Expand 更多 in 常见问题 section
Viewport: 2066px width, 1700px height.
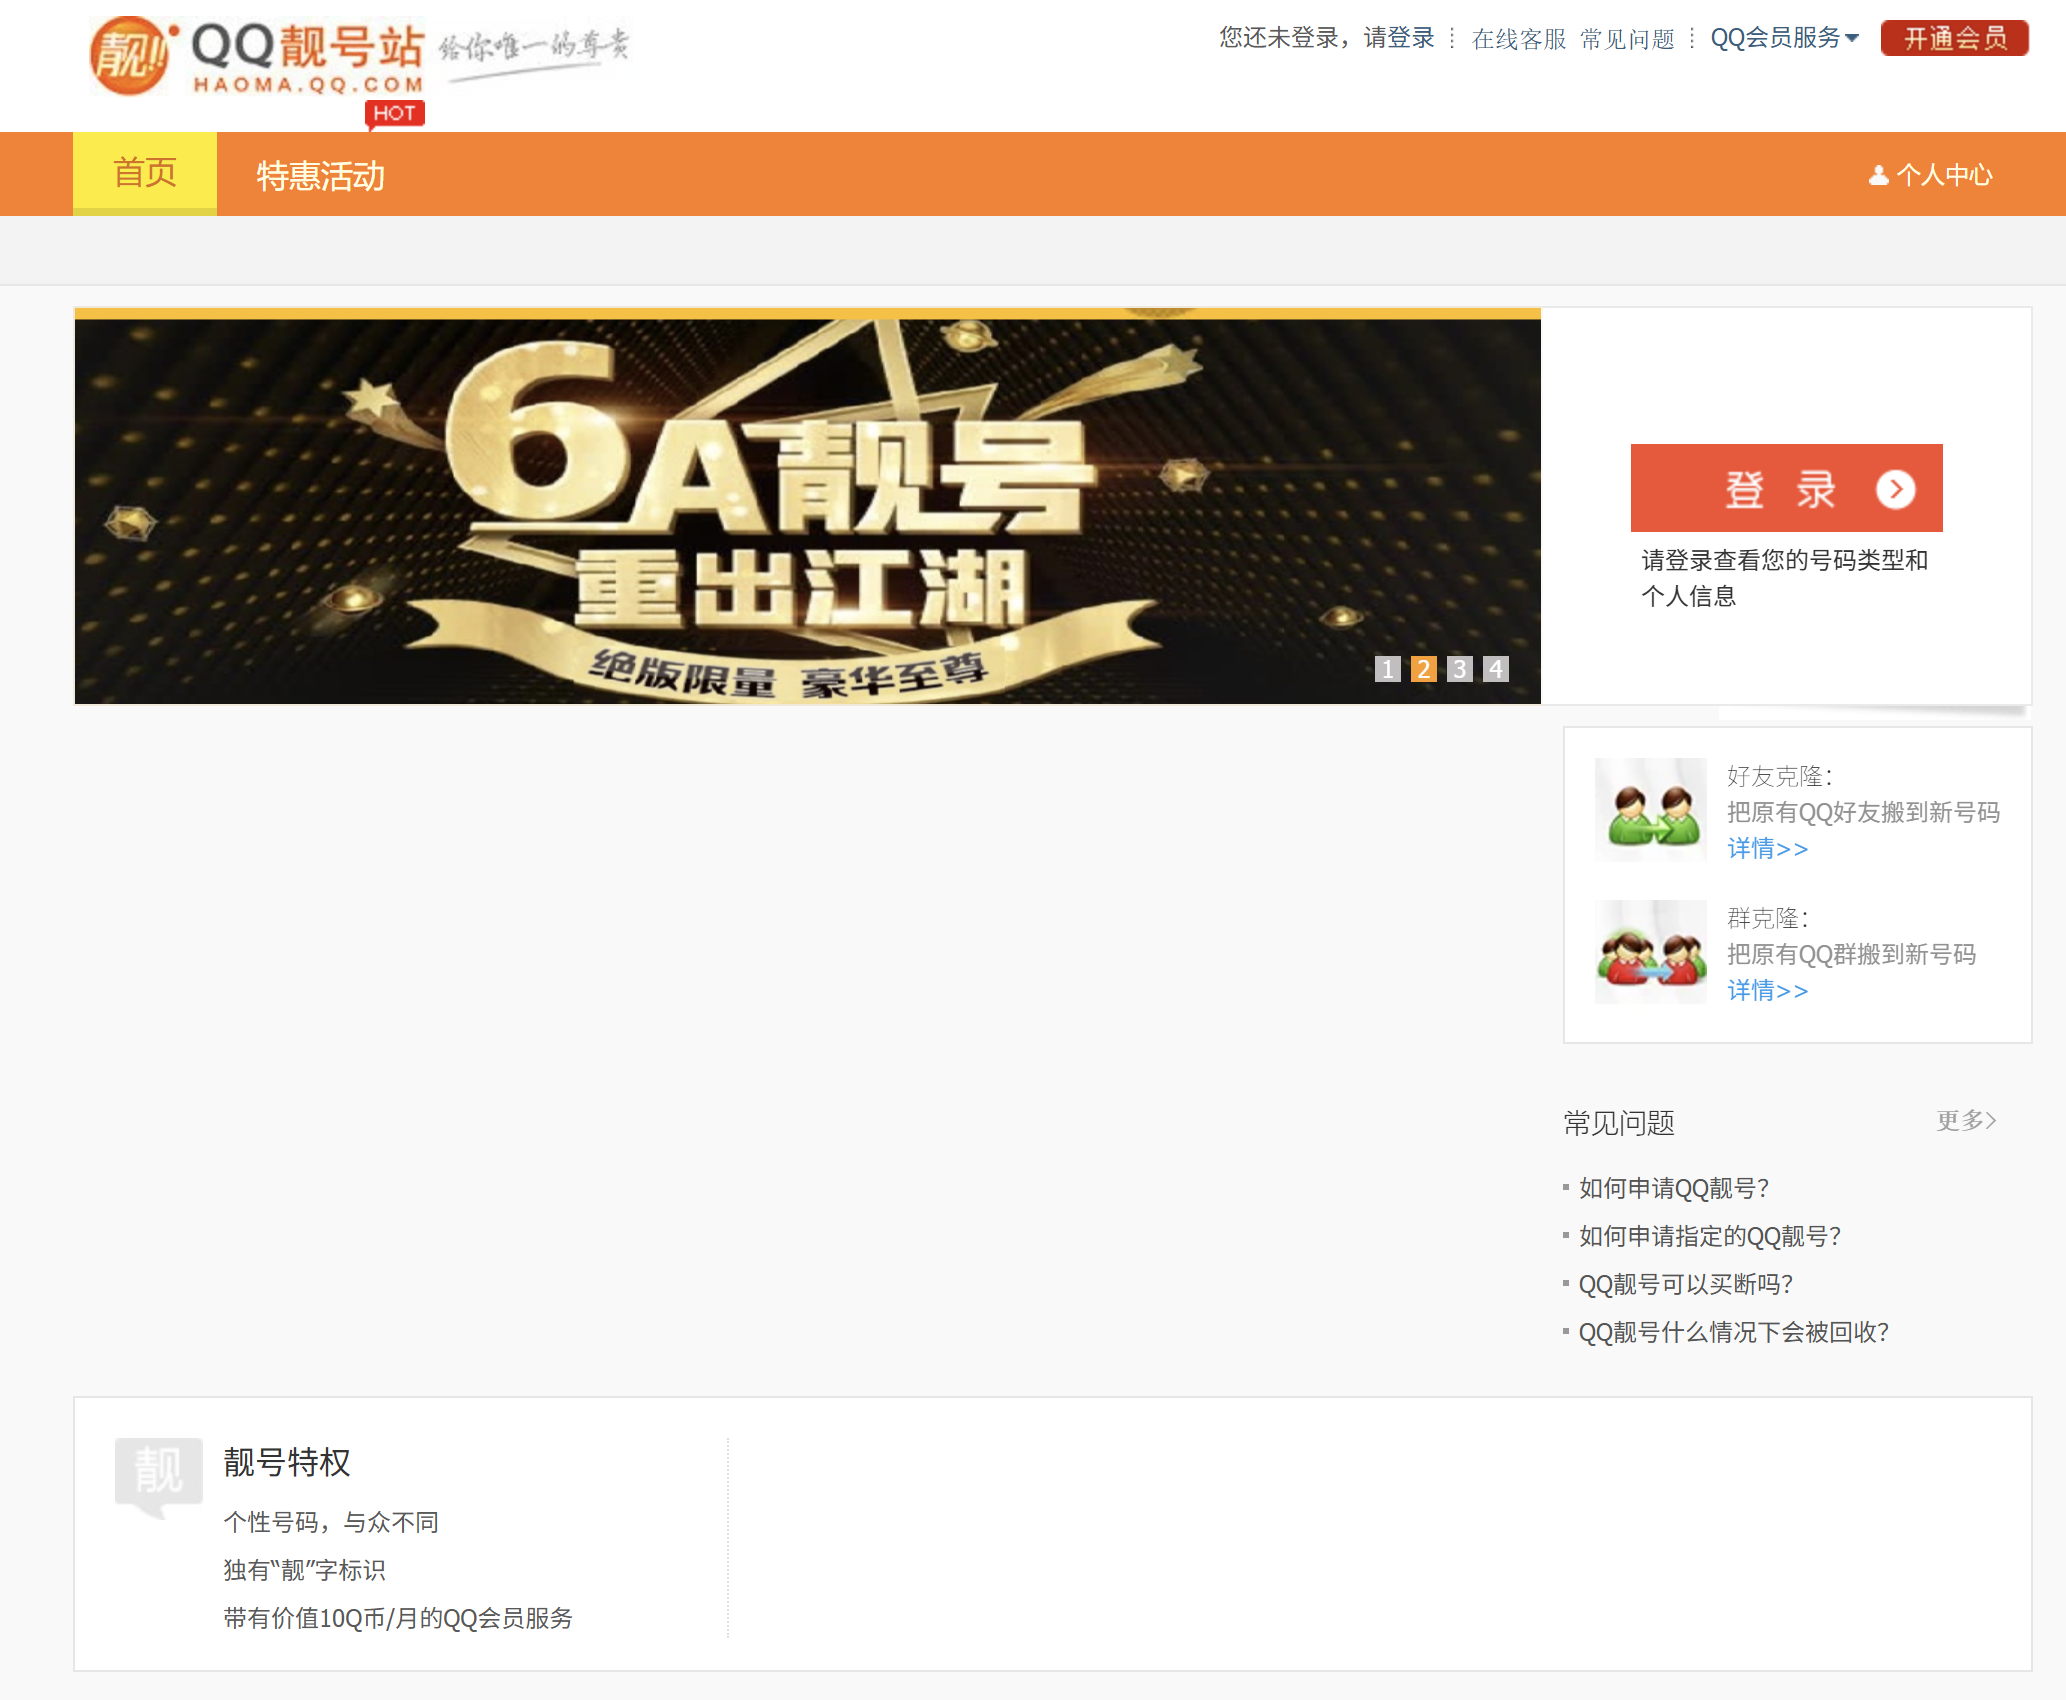(1965, 1121)
